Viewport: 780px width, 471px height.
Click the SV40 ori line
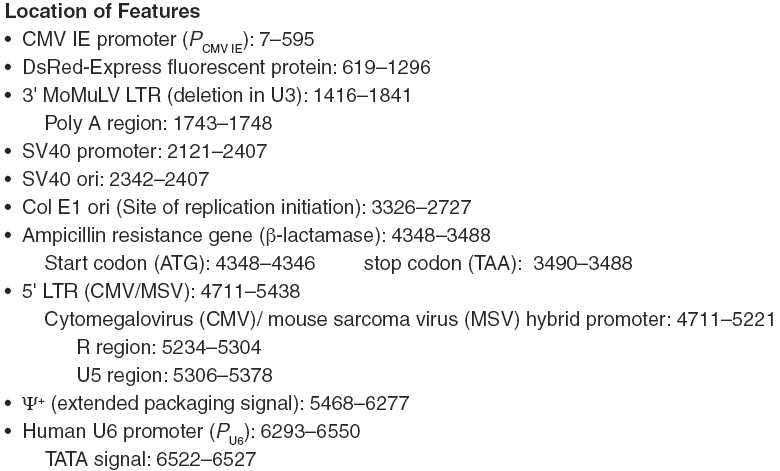(115, 179)
